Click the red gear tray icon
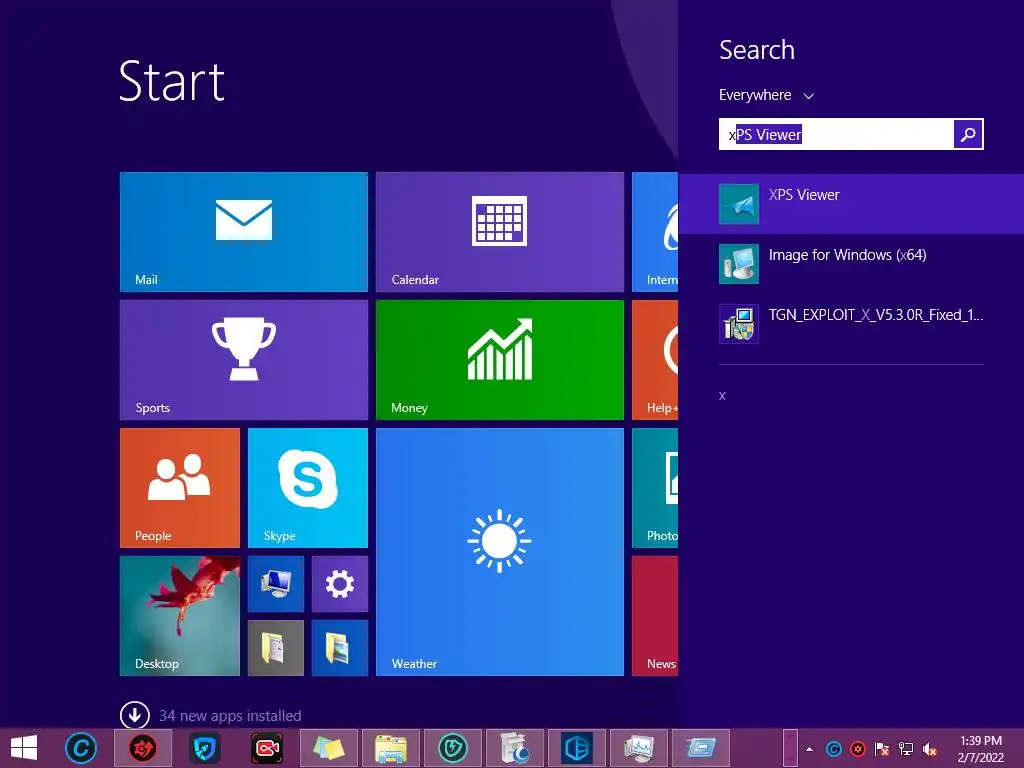 (857, 749)
